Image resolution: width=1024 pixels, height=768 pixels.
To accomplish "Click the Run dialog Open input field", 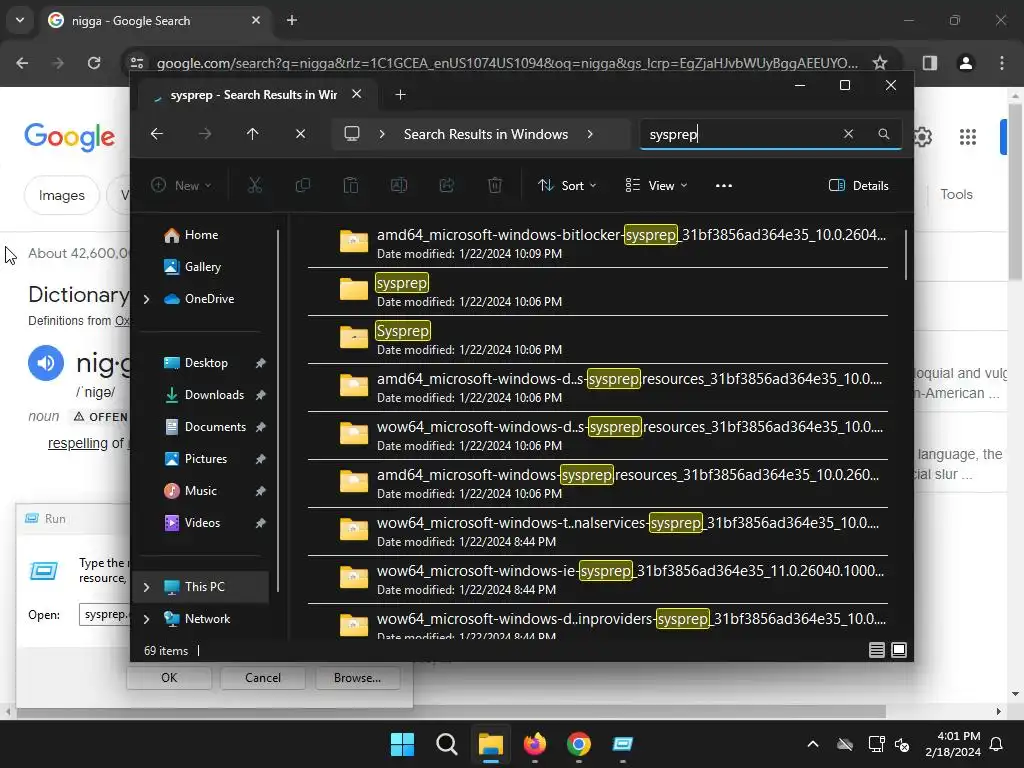I will 104,615.
